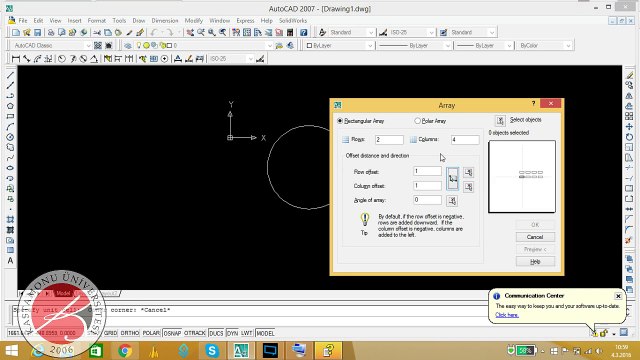Click the Move tool in Modify toolbar
The image size is (640, 360).
[x=629, y=127]
